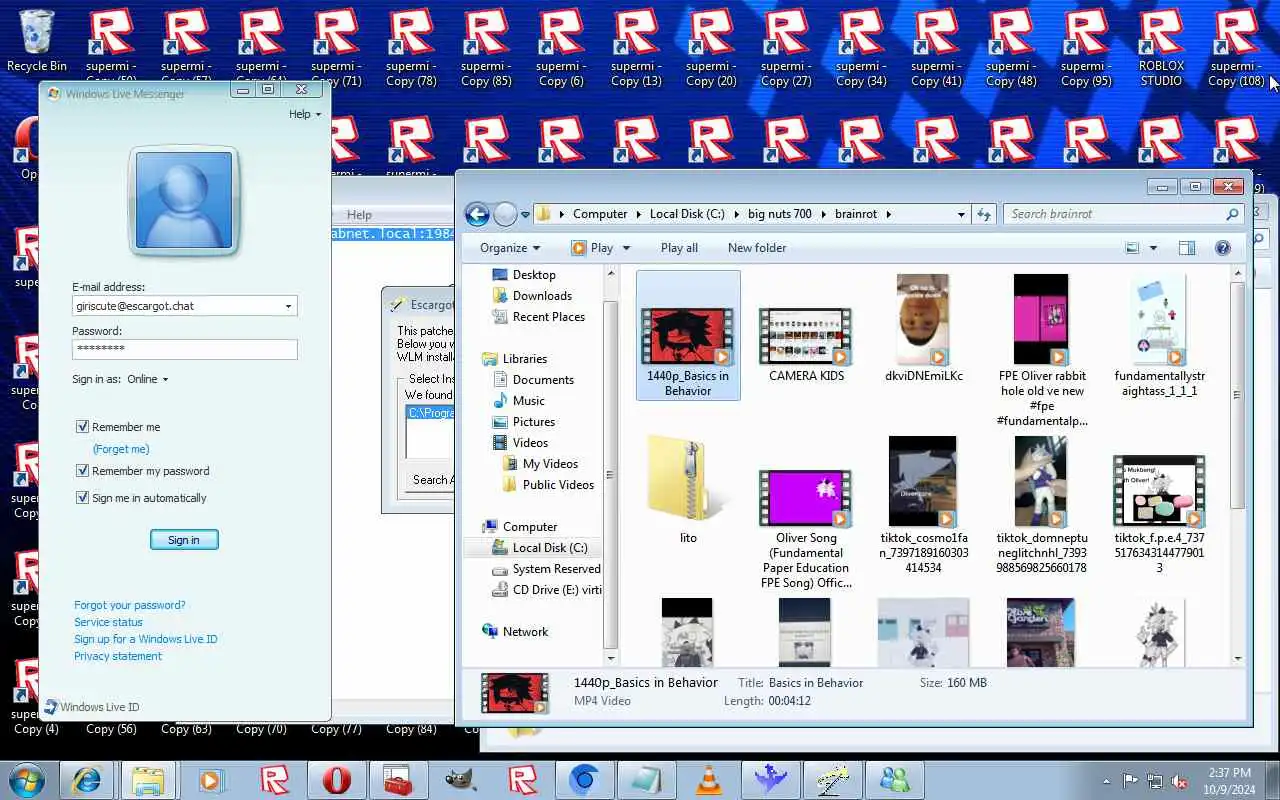Open Help menu in the background window
This screenshot has width=1280, height=800.
point(359,215)
